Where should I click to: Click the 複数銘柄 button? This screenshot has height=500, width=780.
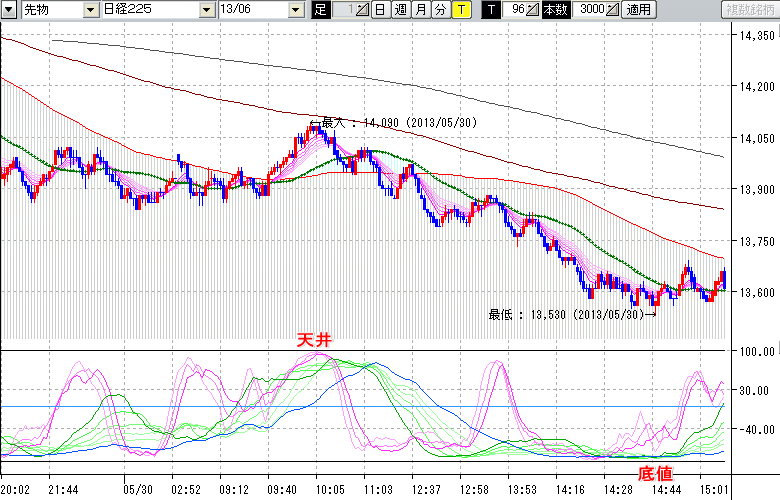pyautogui.click(x=750, y=10)
